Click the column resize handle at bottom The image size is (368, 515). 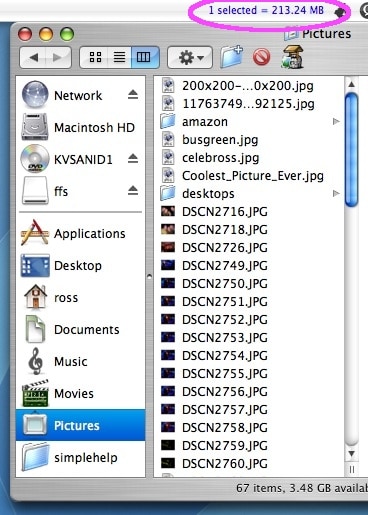[x=352, y=469]
